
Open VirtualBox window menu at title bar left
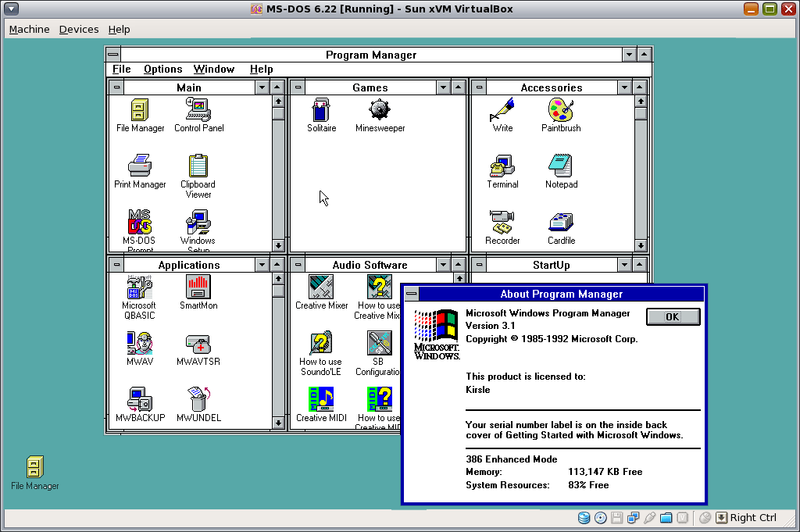pos(11,9)
